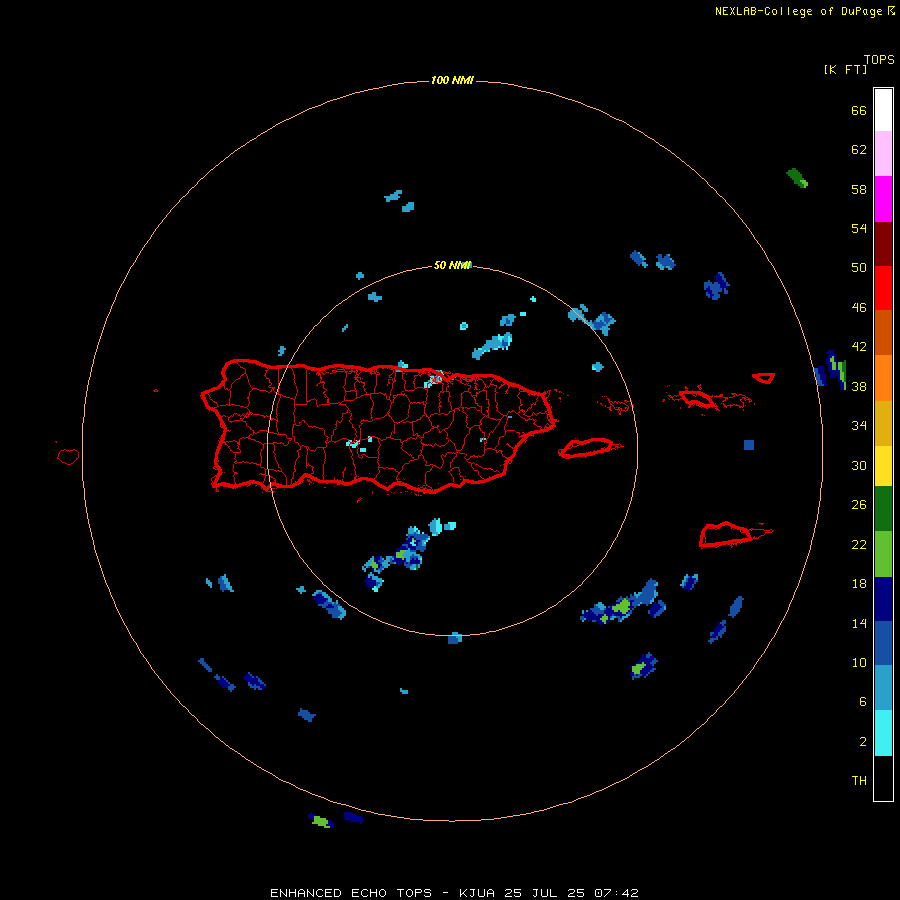Image resolution: width=900 pixels, height=900 pixels.
Task: Pick the bright red legend color band
Action: coord(883,288)
